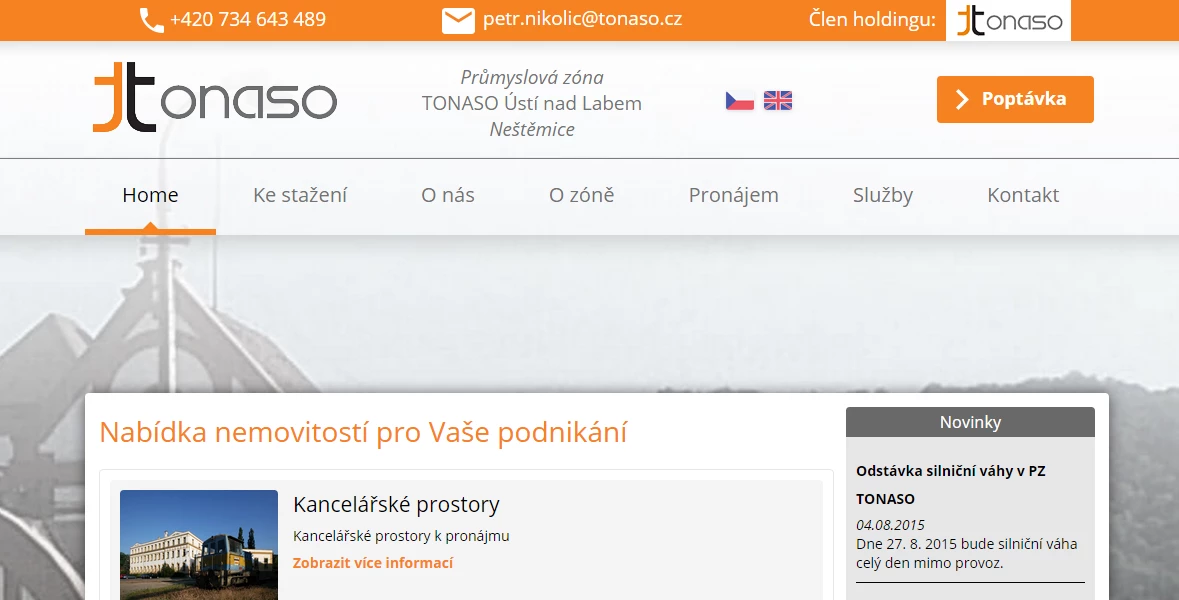Click the Kancelářské prostory heading

pyautogui.click(x=396, y=505)
